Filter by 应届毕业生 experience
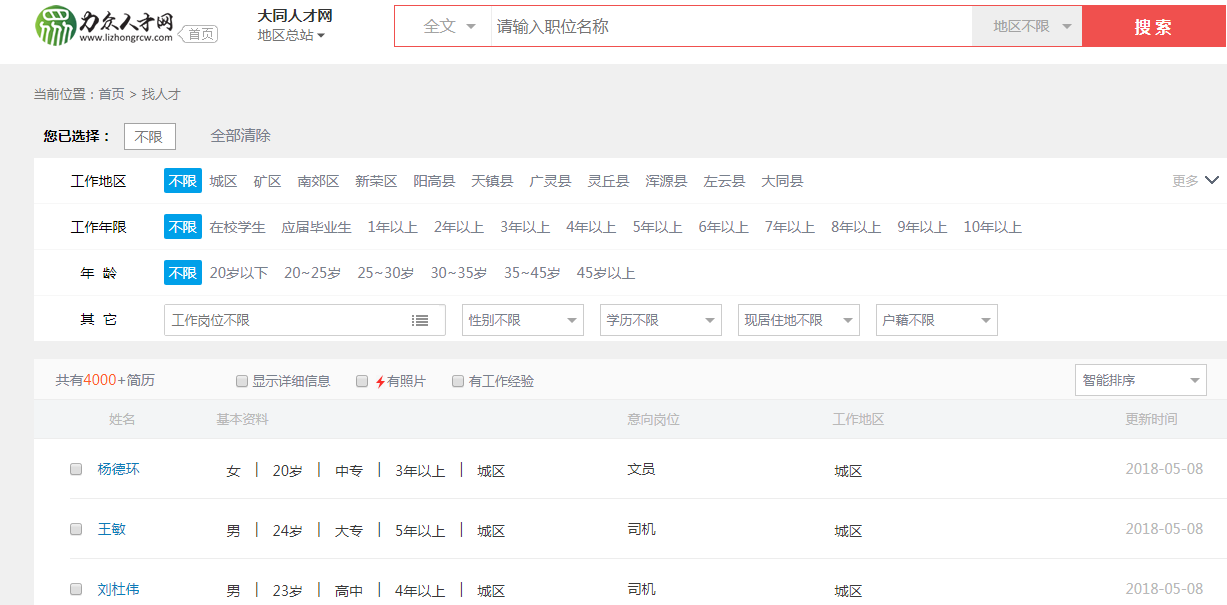1227x605 pixels. tap(316, 227)
